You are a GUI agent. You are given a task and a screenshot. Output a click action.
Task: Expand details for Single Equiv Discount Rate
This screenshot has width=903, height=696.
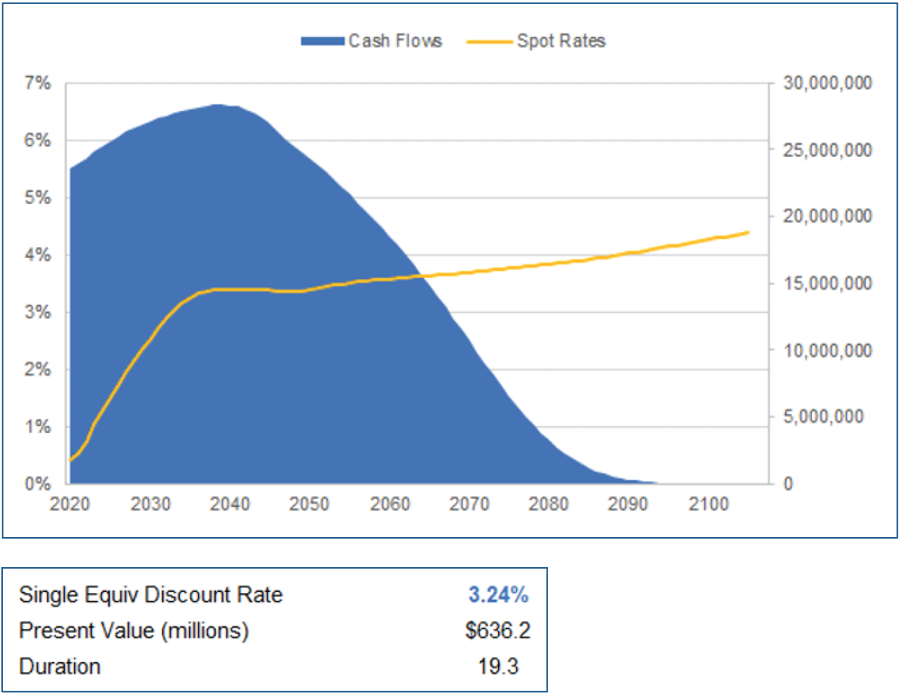pos(150,594)
